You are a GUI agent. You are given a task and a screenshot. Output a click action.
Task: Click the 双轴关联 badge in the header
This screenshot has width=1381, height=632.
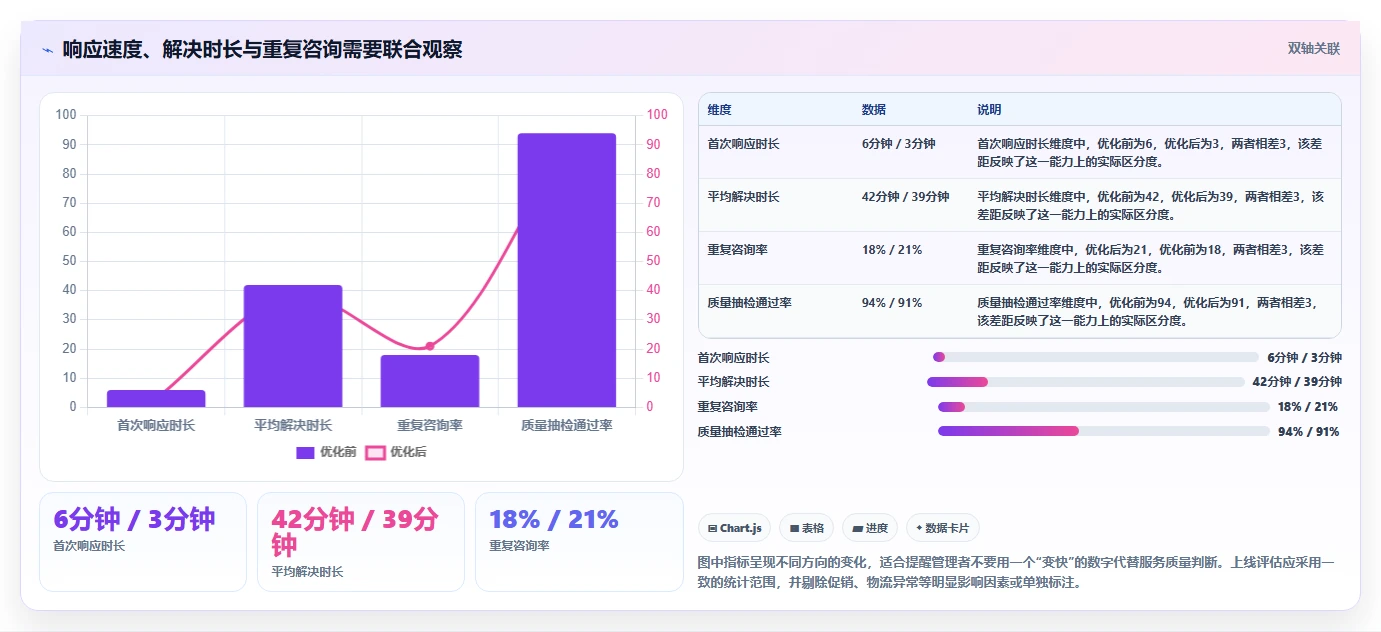pyautogui.click(x=1313, y=48)
